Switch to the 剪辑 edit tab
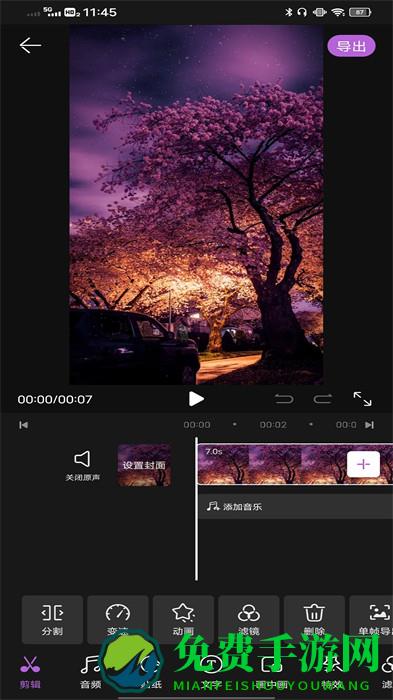The image size is (393, 700). point(30,672)
